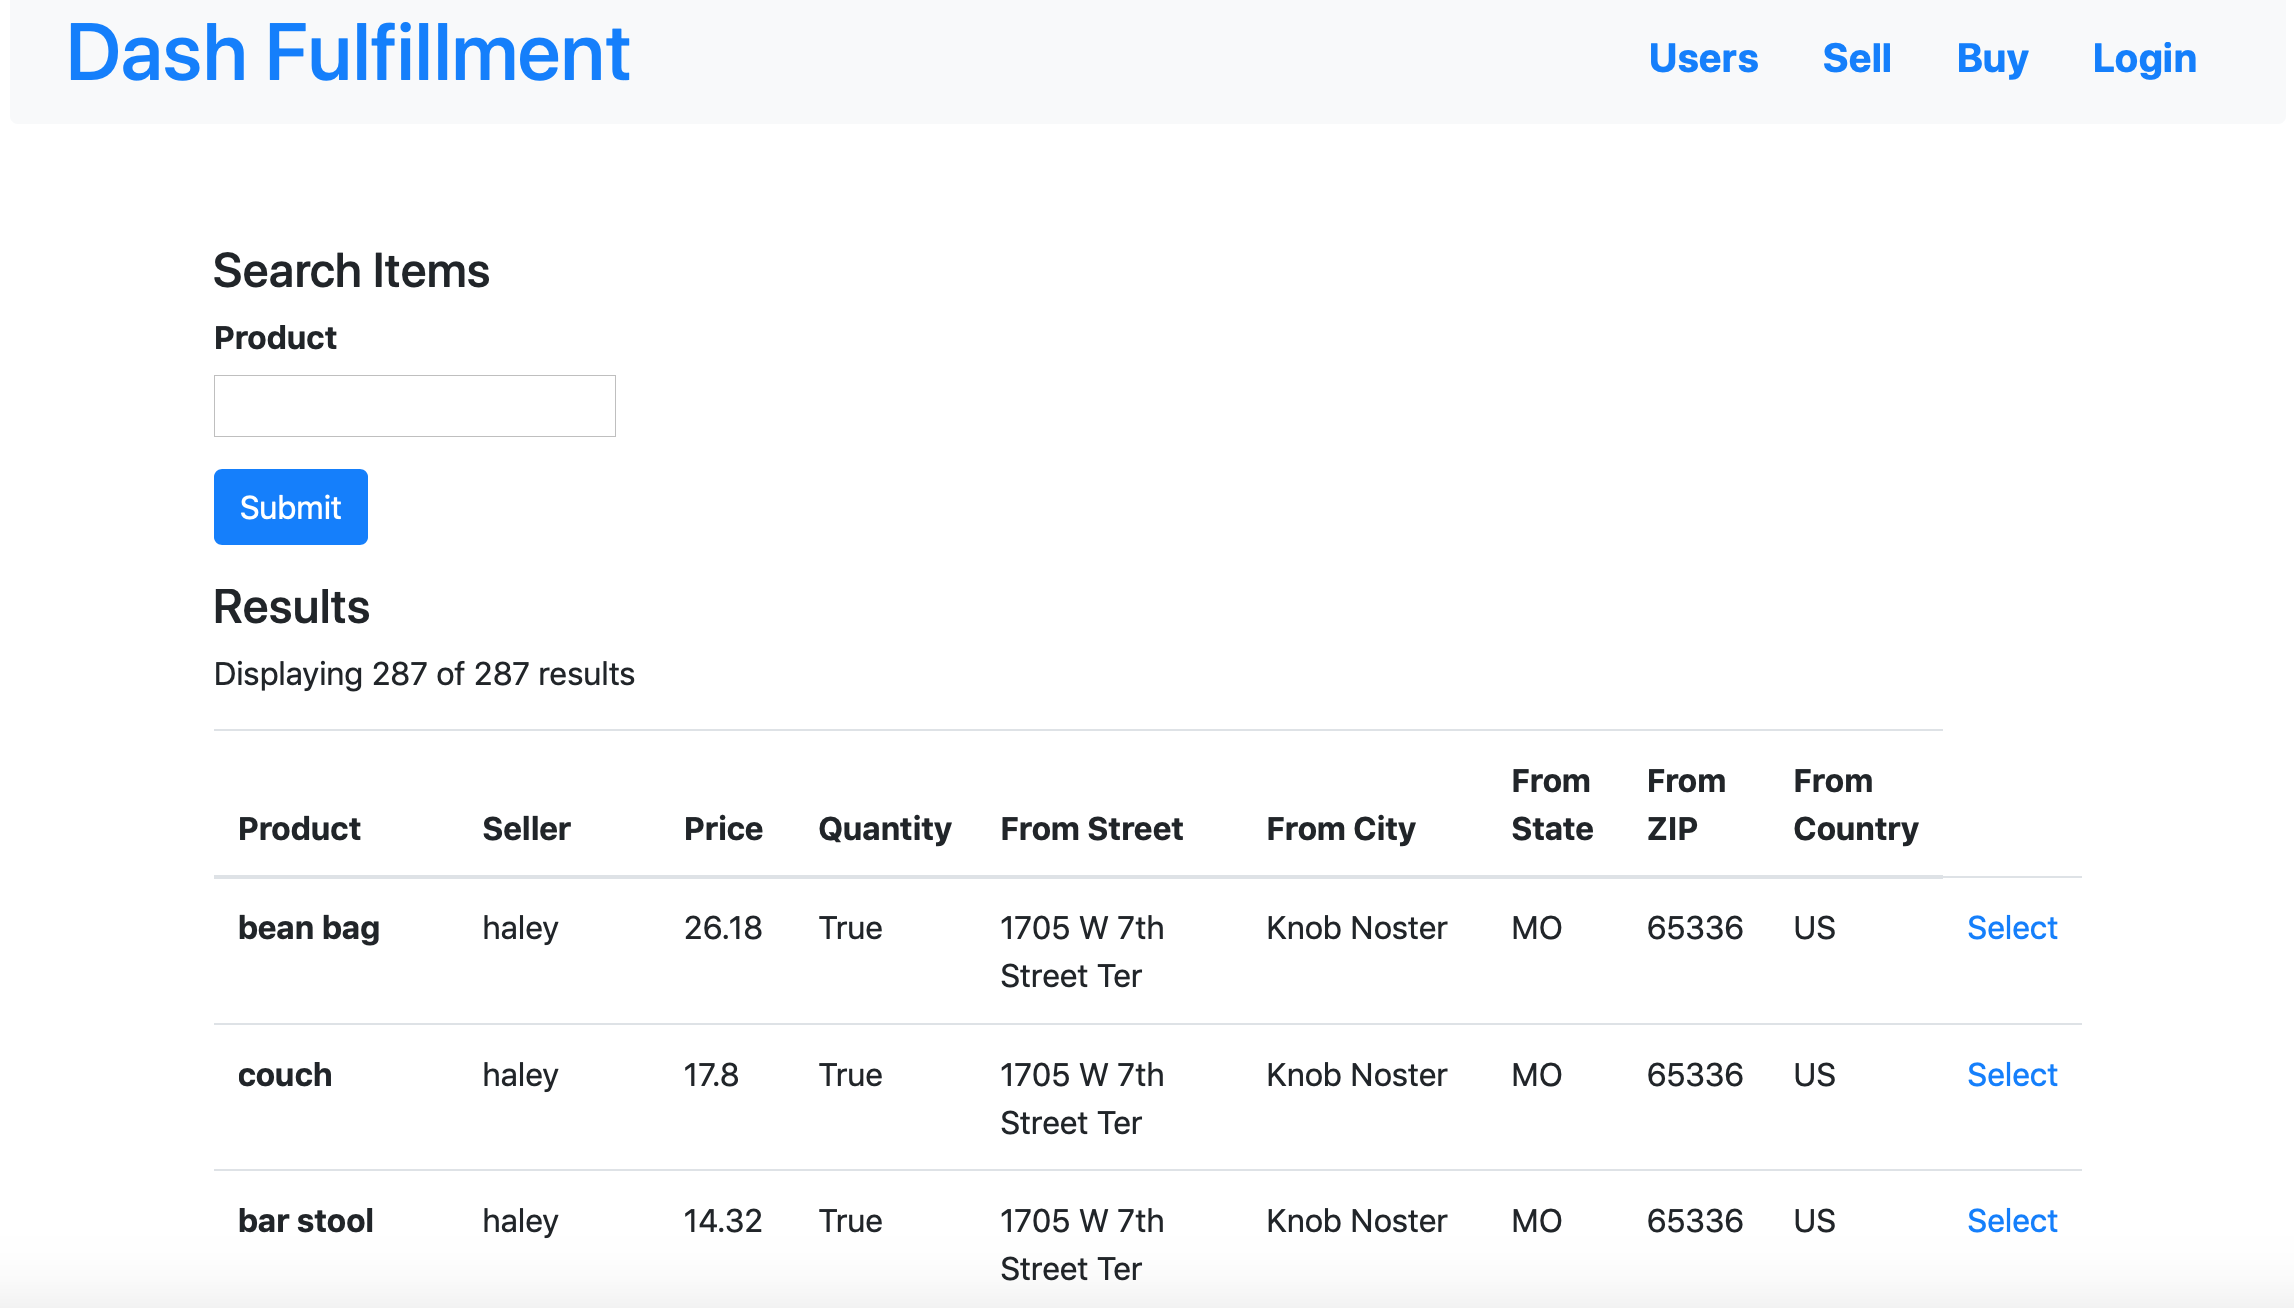2294x1308 pixels.
Task: Click the bean bag product name
Action: 308,928
